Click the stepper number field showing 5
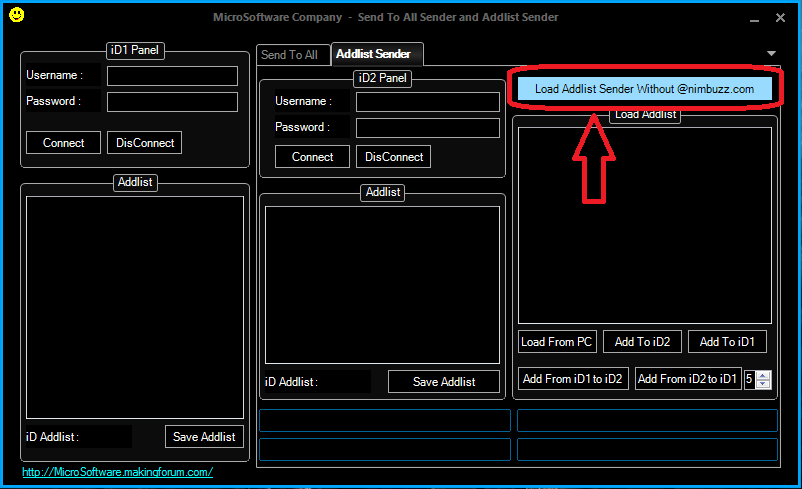 pos(750,380)
